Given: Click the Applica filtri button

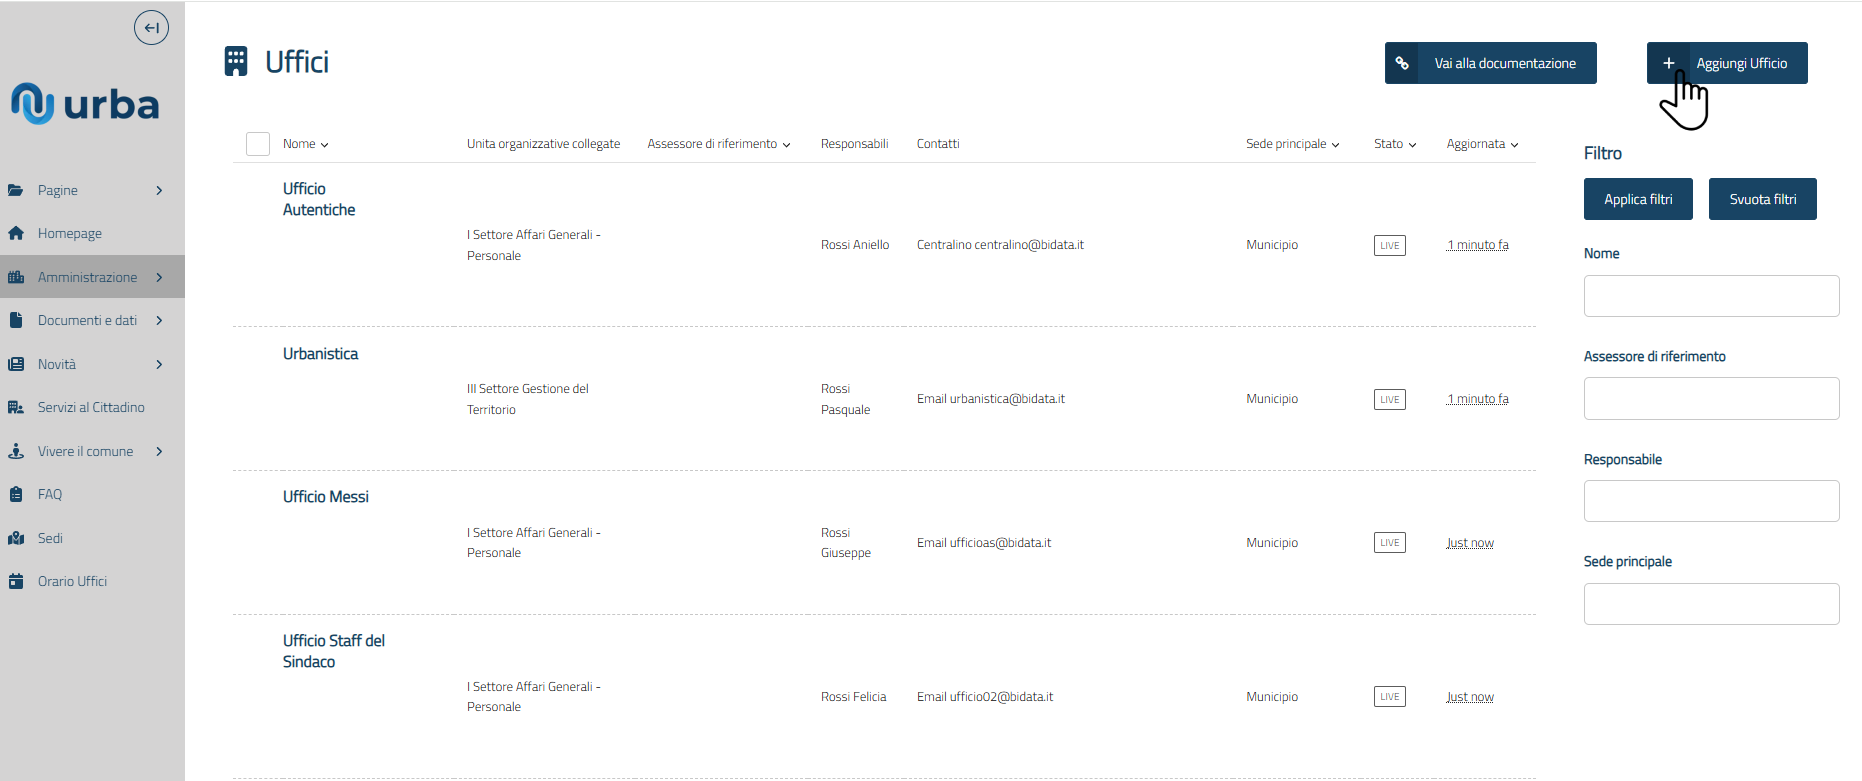Looking at the screenshot, I should [x=1638, y=199].
